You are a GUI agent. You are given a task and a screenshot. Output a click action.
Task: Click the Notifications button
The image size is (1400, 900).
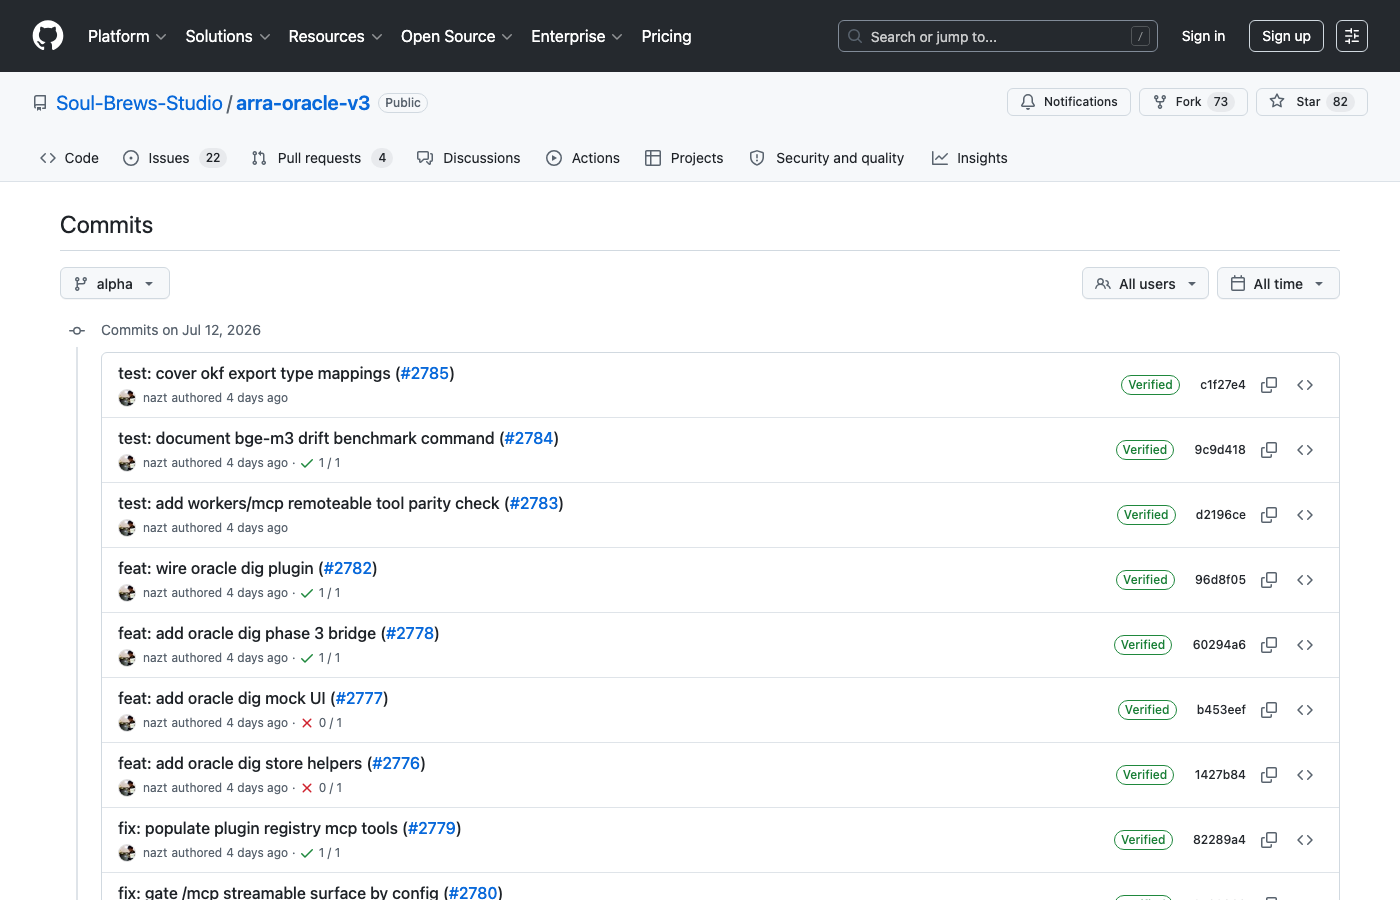[x=1069, y=102]
